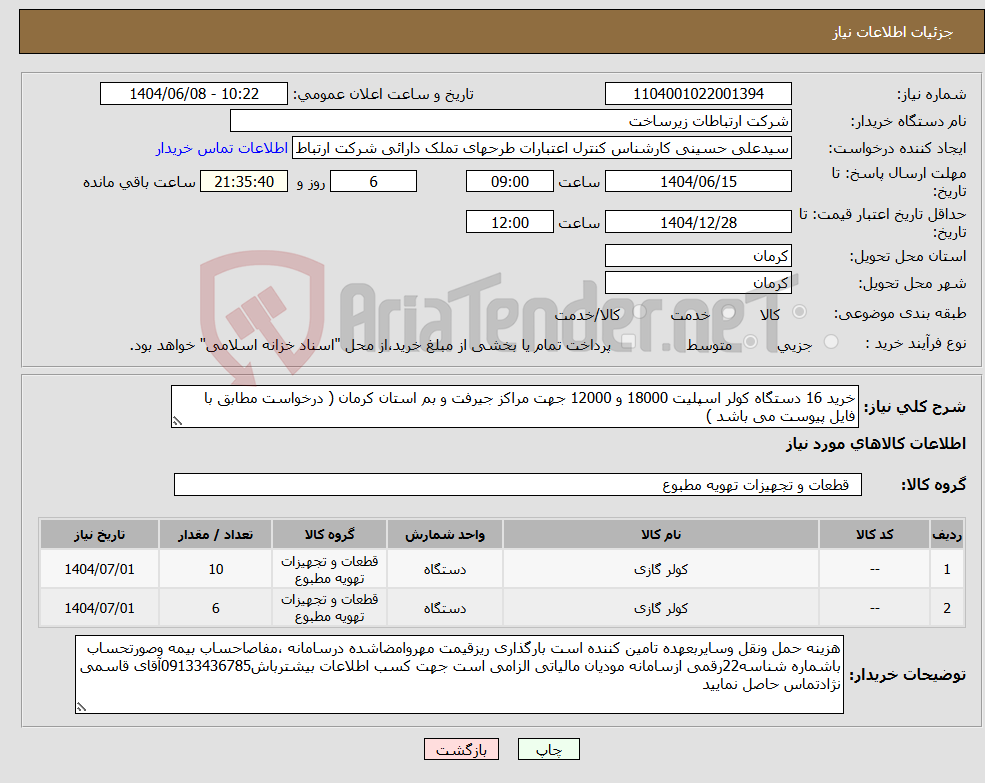
Task: Click the بازگشت (back) button
Action: 461,748
